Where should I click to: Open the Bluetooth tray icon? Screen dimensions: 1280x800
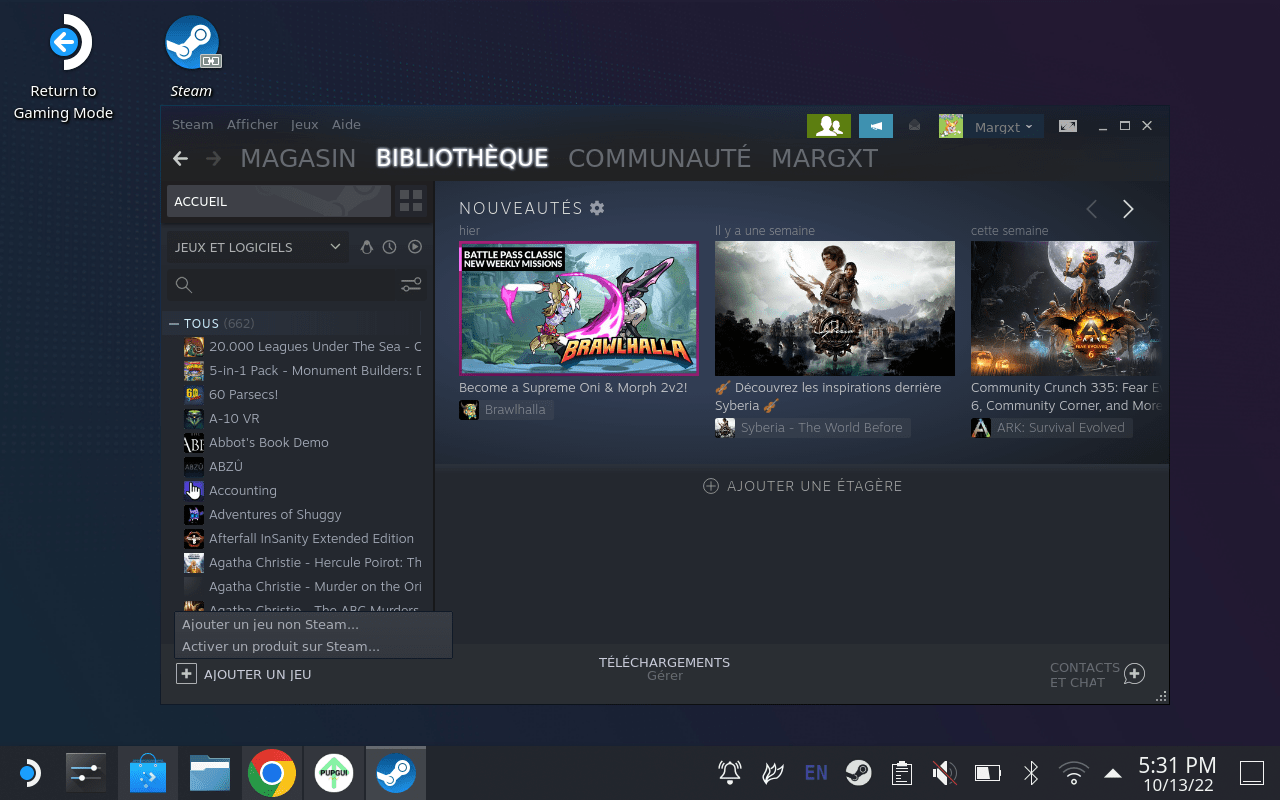click(1031, 773)
